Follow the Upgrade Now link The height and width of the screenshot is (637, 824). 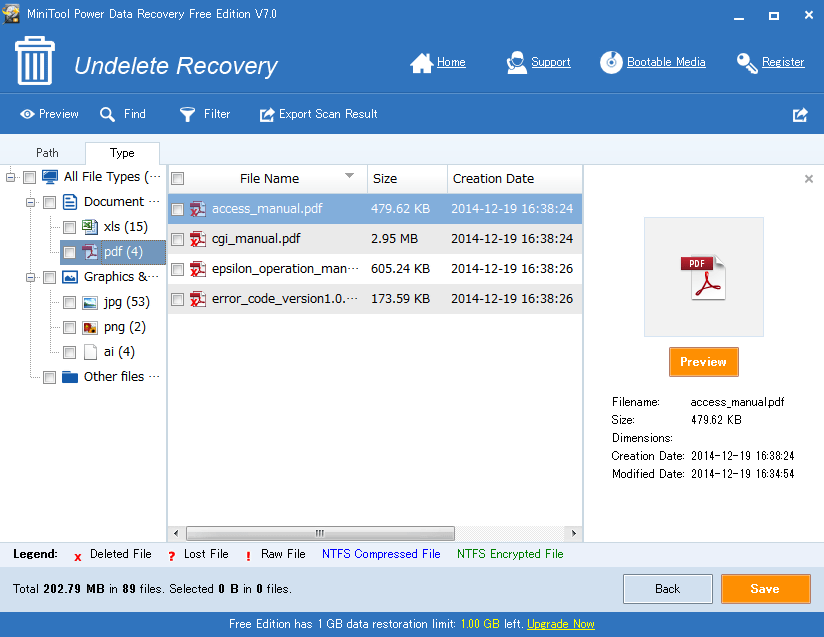(x=560, y=624)
